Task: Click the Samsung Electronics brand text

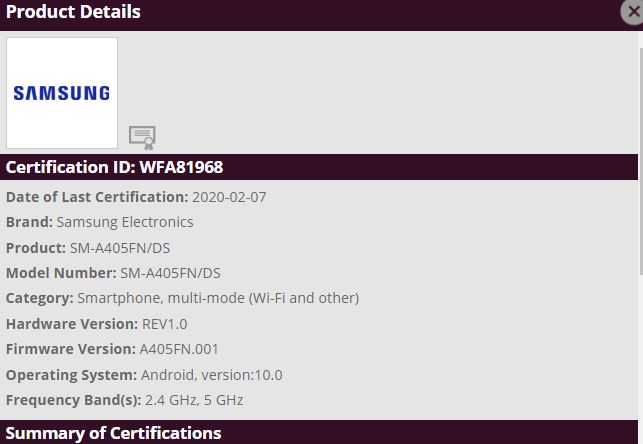Action: coord(125,222)
